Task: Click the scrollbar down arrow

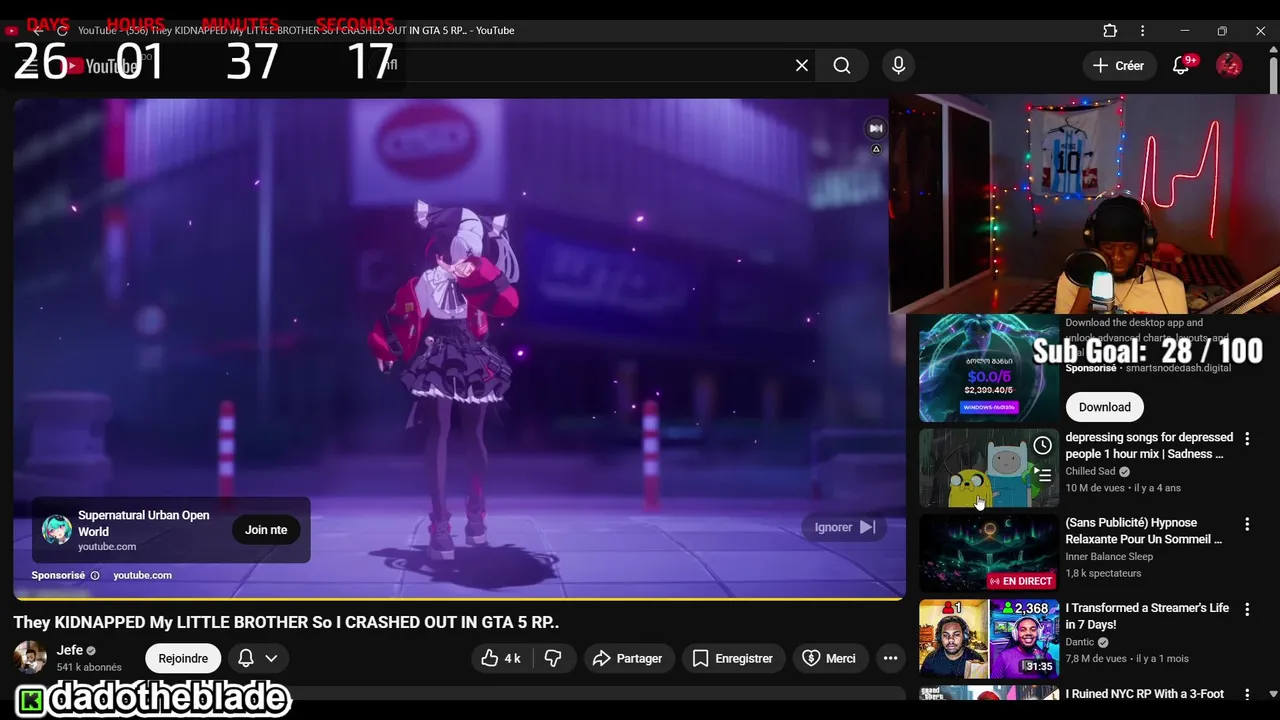Action: click(1273, 694)
